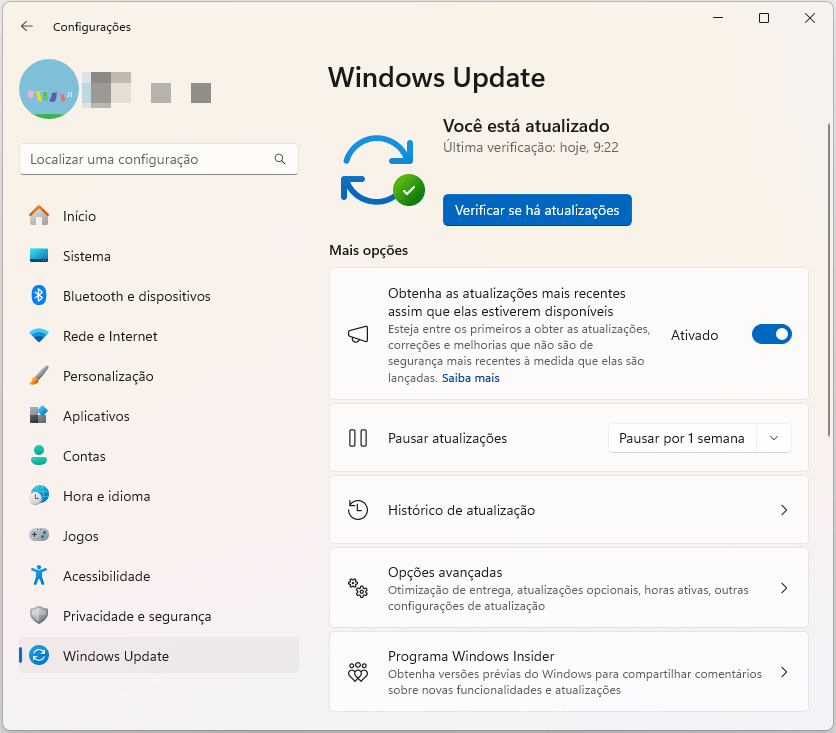Select the Sistema monitor icon
Screen dimensions: 836x733
click(x=40, y=256)
